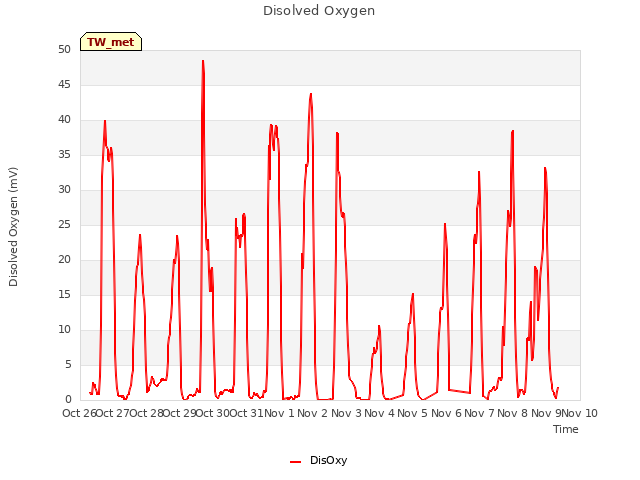Image resolution: width=640 pixels, height=480 pixels.
Task: Click the Oct 26 peak reaching 40
Action: coord(105,121)
